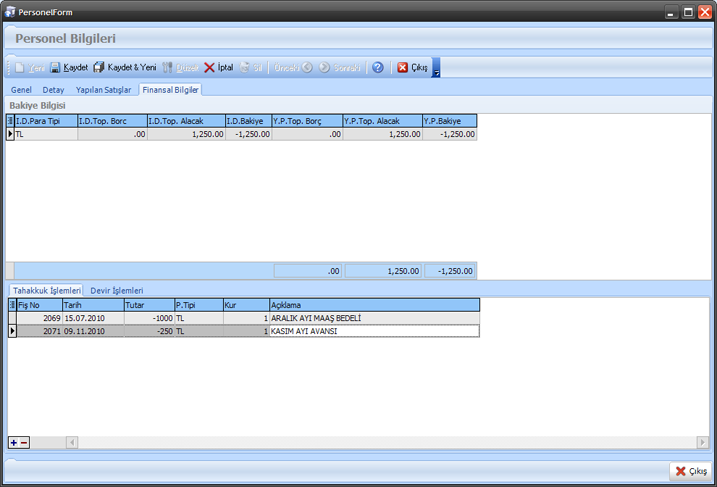Add a row with the plus icon

[x=14, y=442]
